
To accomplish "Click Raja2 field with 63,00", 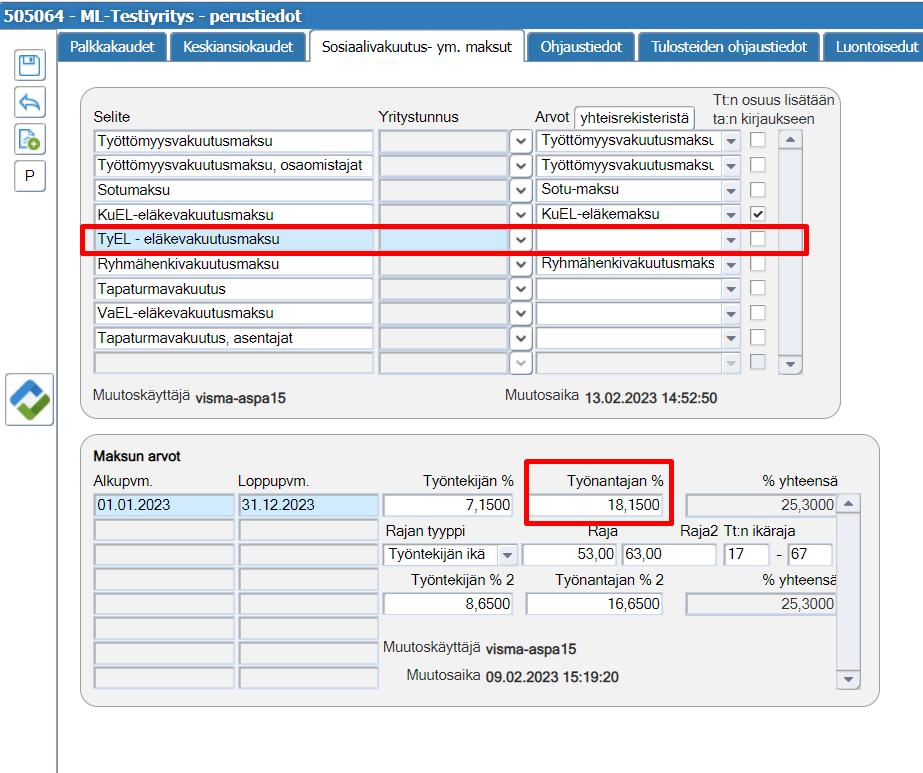I will [669, 555].
